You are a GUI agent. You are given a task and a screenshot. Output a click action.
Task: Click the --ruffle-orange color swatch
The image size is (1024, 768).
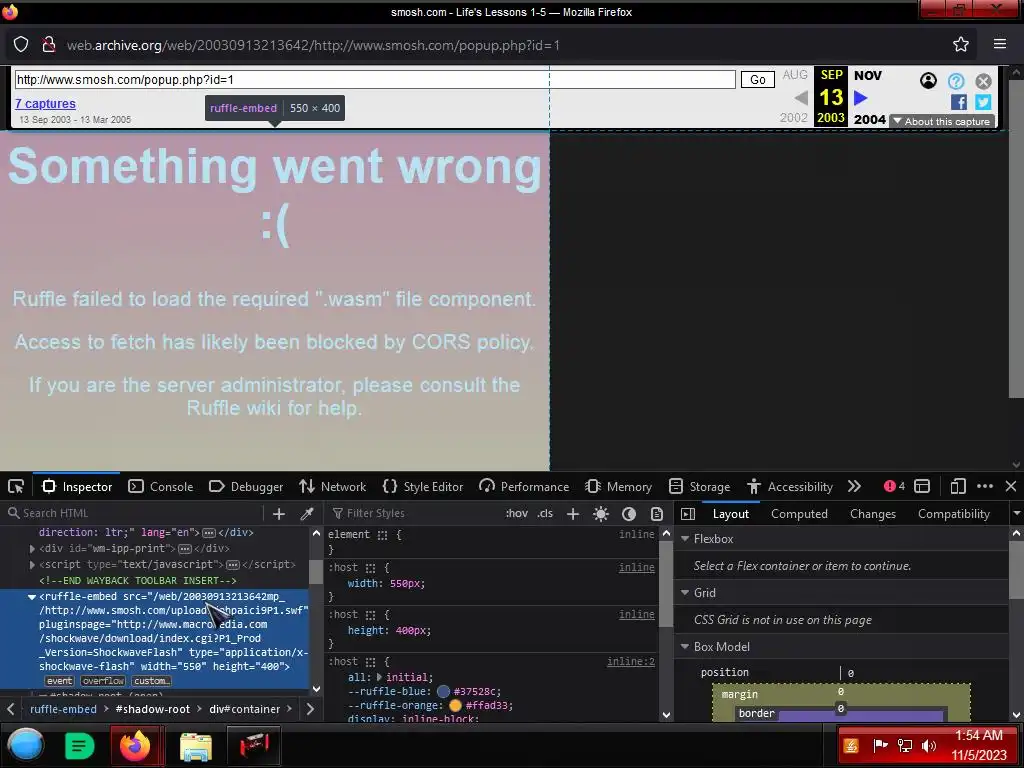[455, 705]
